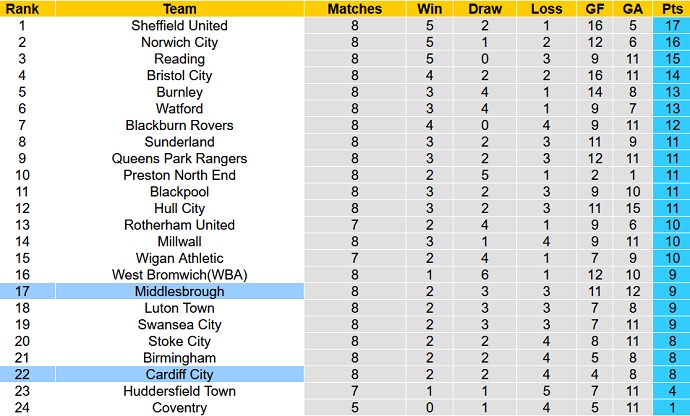Sort by the Matches column header
The image size is (690, 416).
coord(354,8)
